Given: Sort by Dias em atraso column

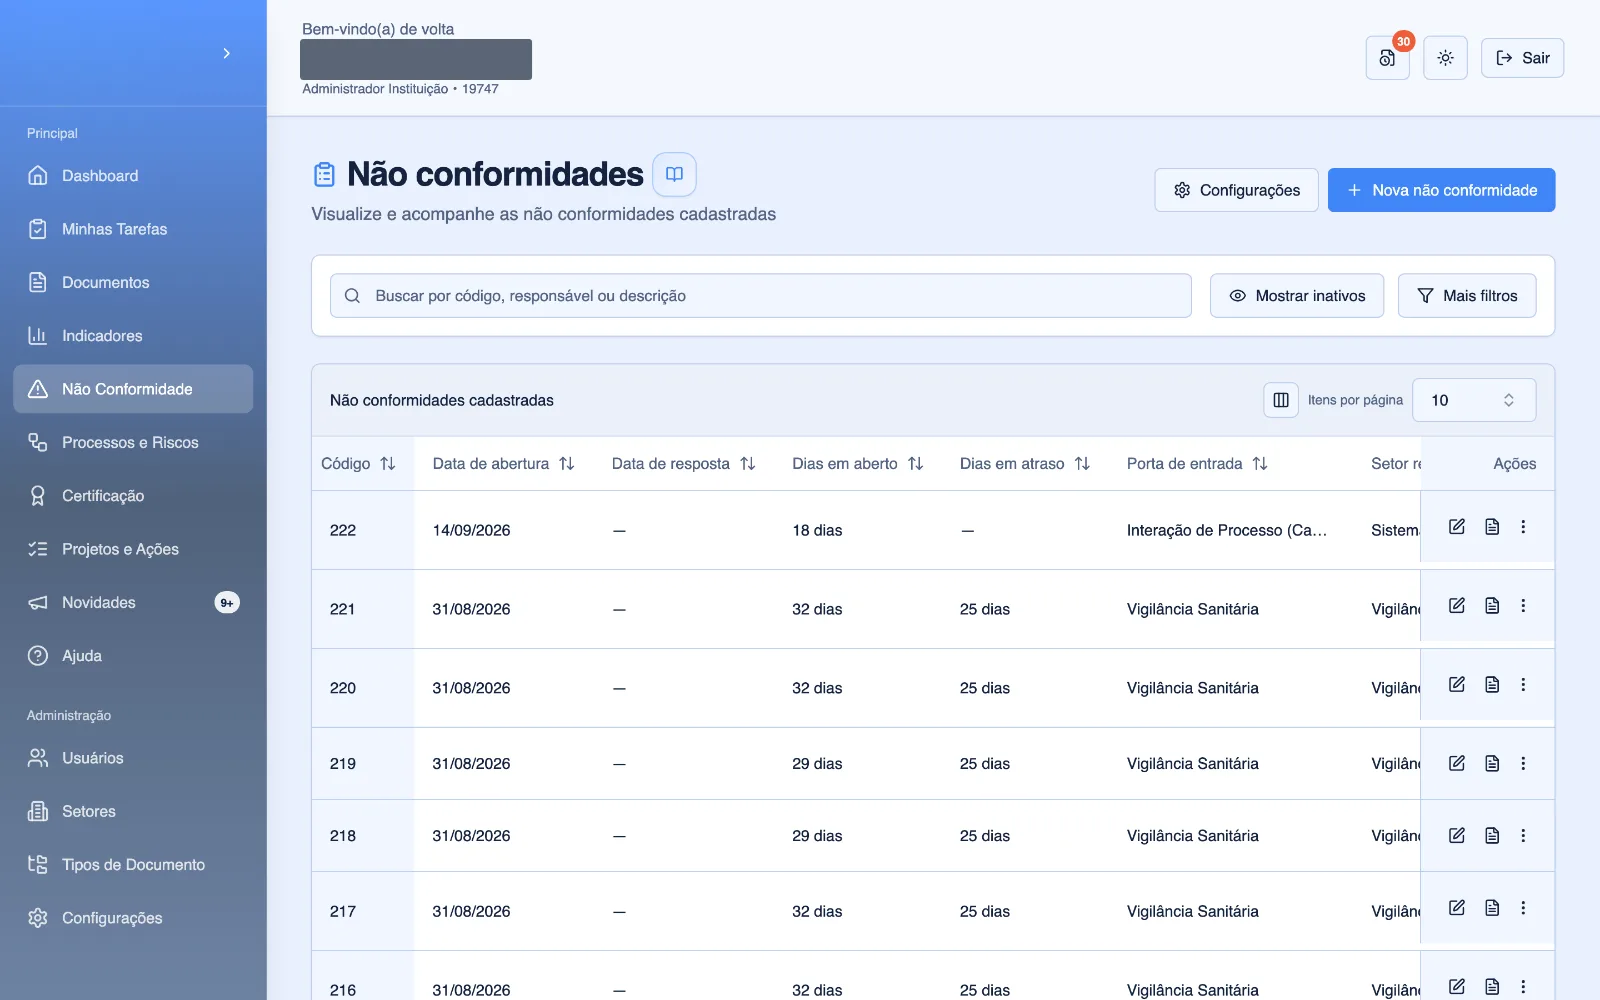Looking at the screenshot, I should pos(1024,464).
